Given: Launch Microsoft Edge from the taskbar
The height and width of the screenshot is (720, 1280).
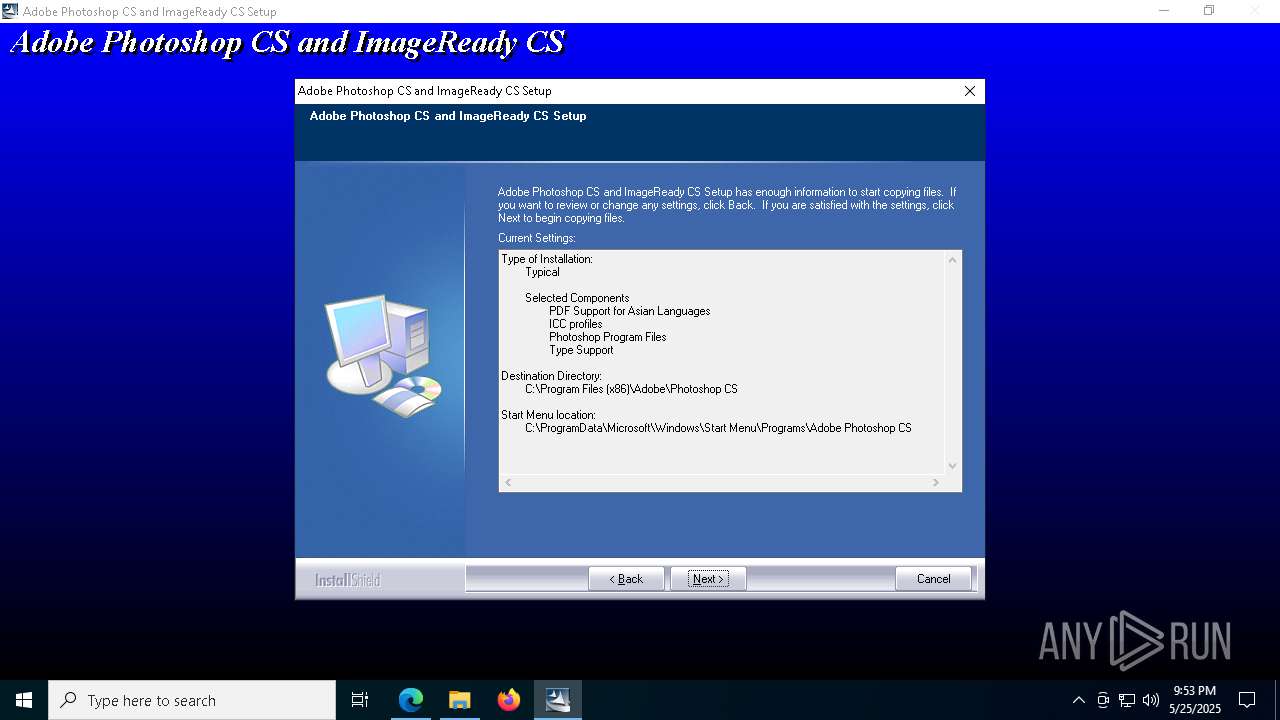Looking at the screenshot, I should pyautogui.click(x=411, y=700).
